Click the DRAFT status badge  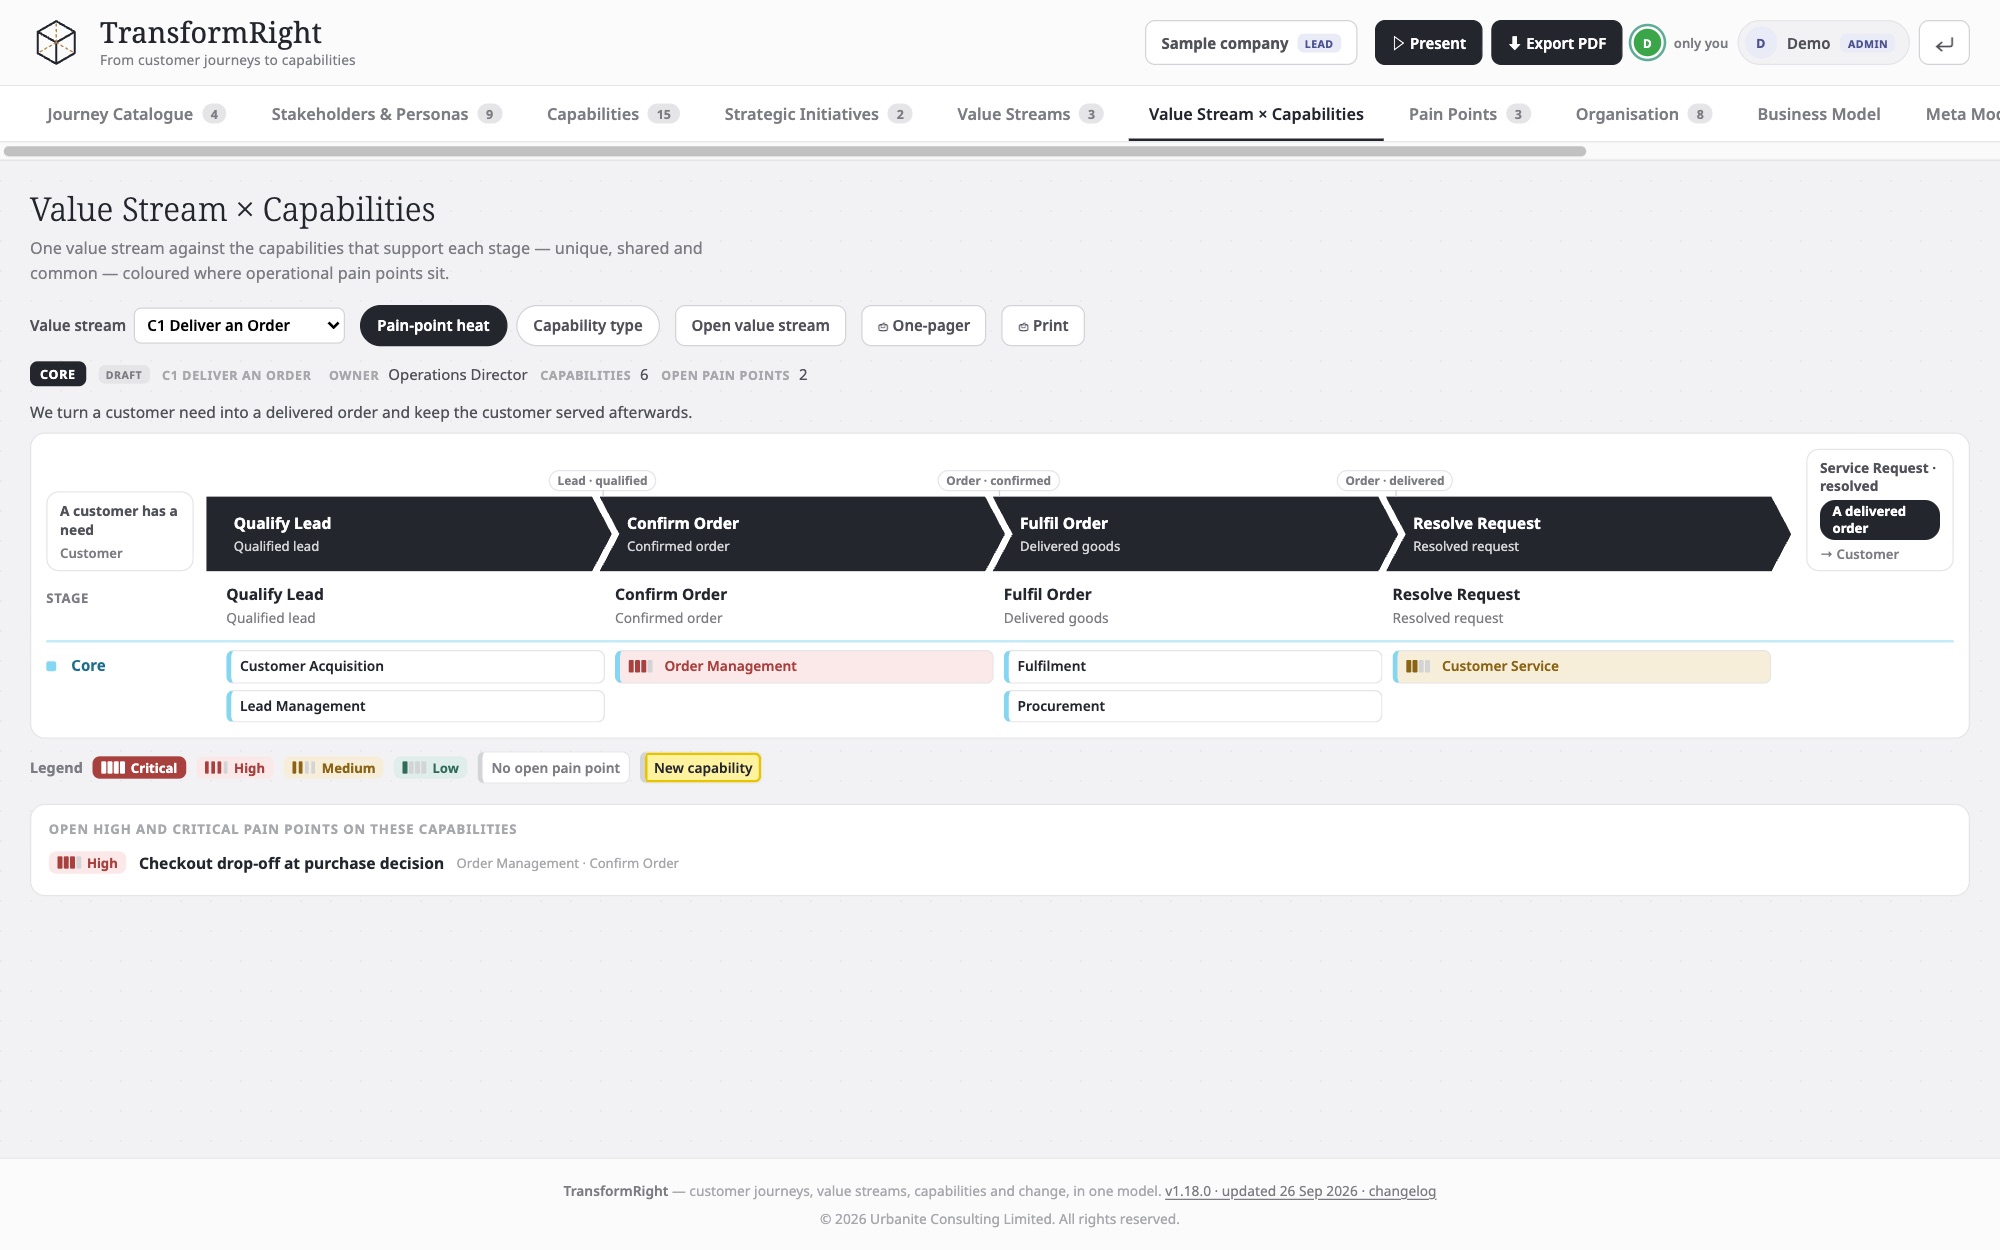124,375
